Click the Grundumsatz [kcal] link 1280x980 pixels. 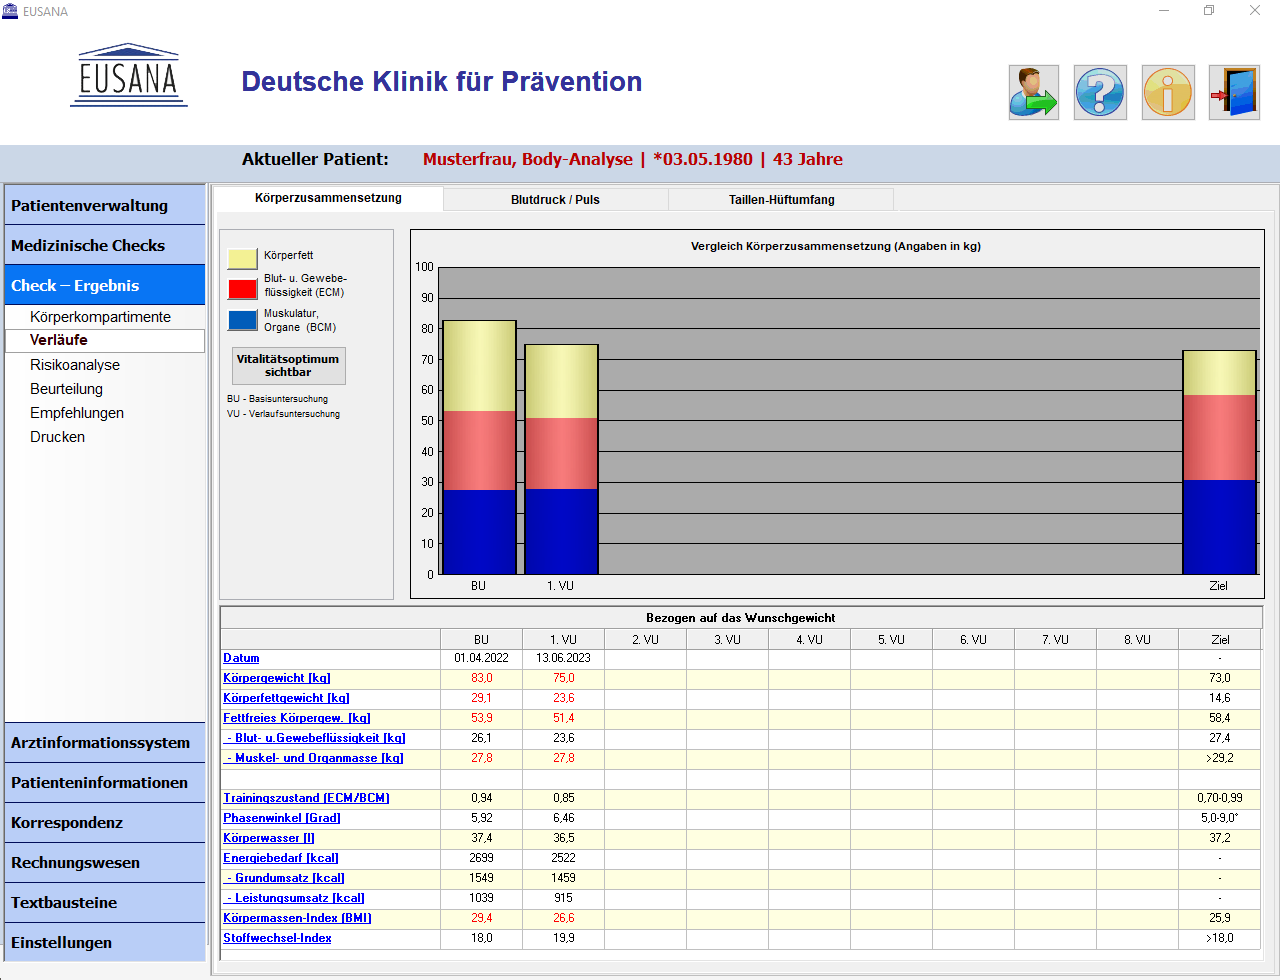(x=286, y=878)
